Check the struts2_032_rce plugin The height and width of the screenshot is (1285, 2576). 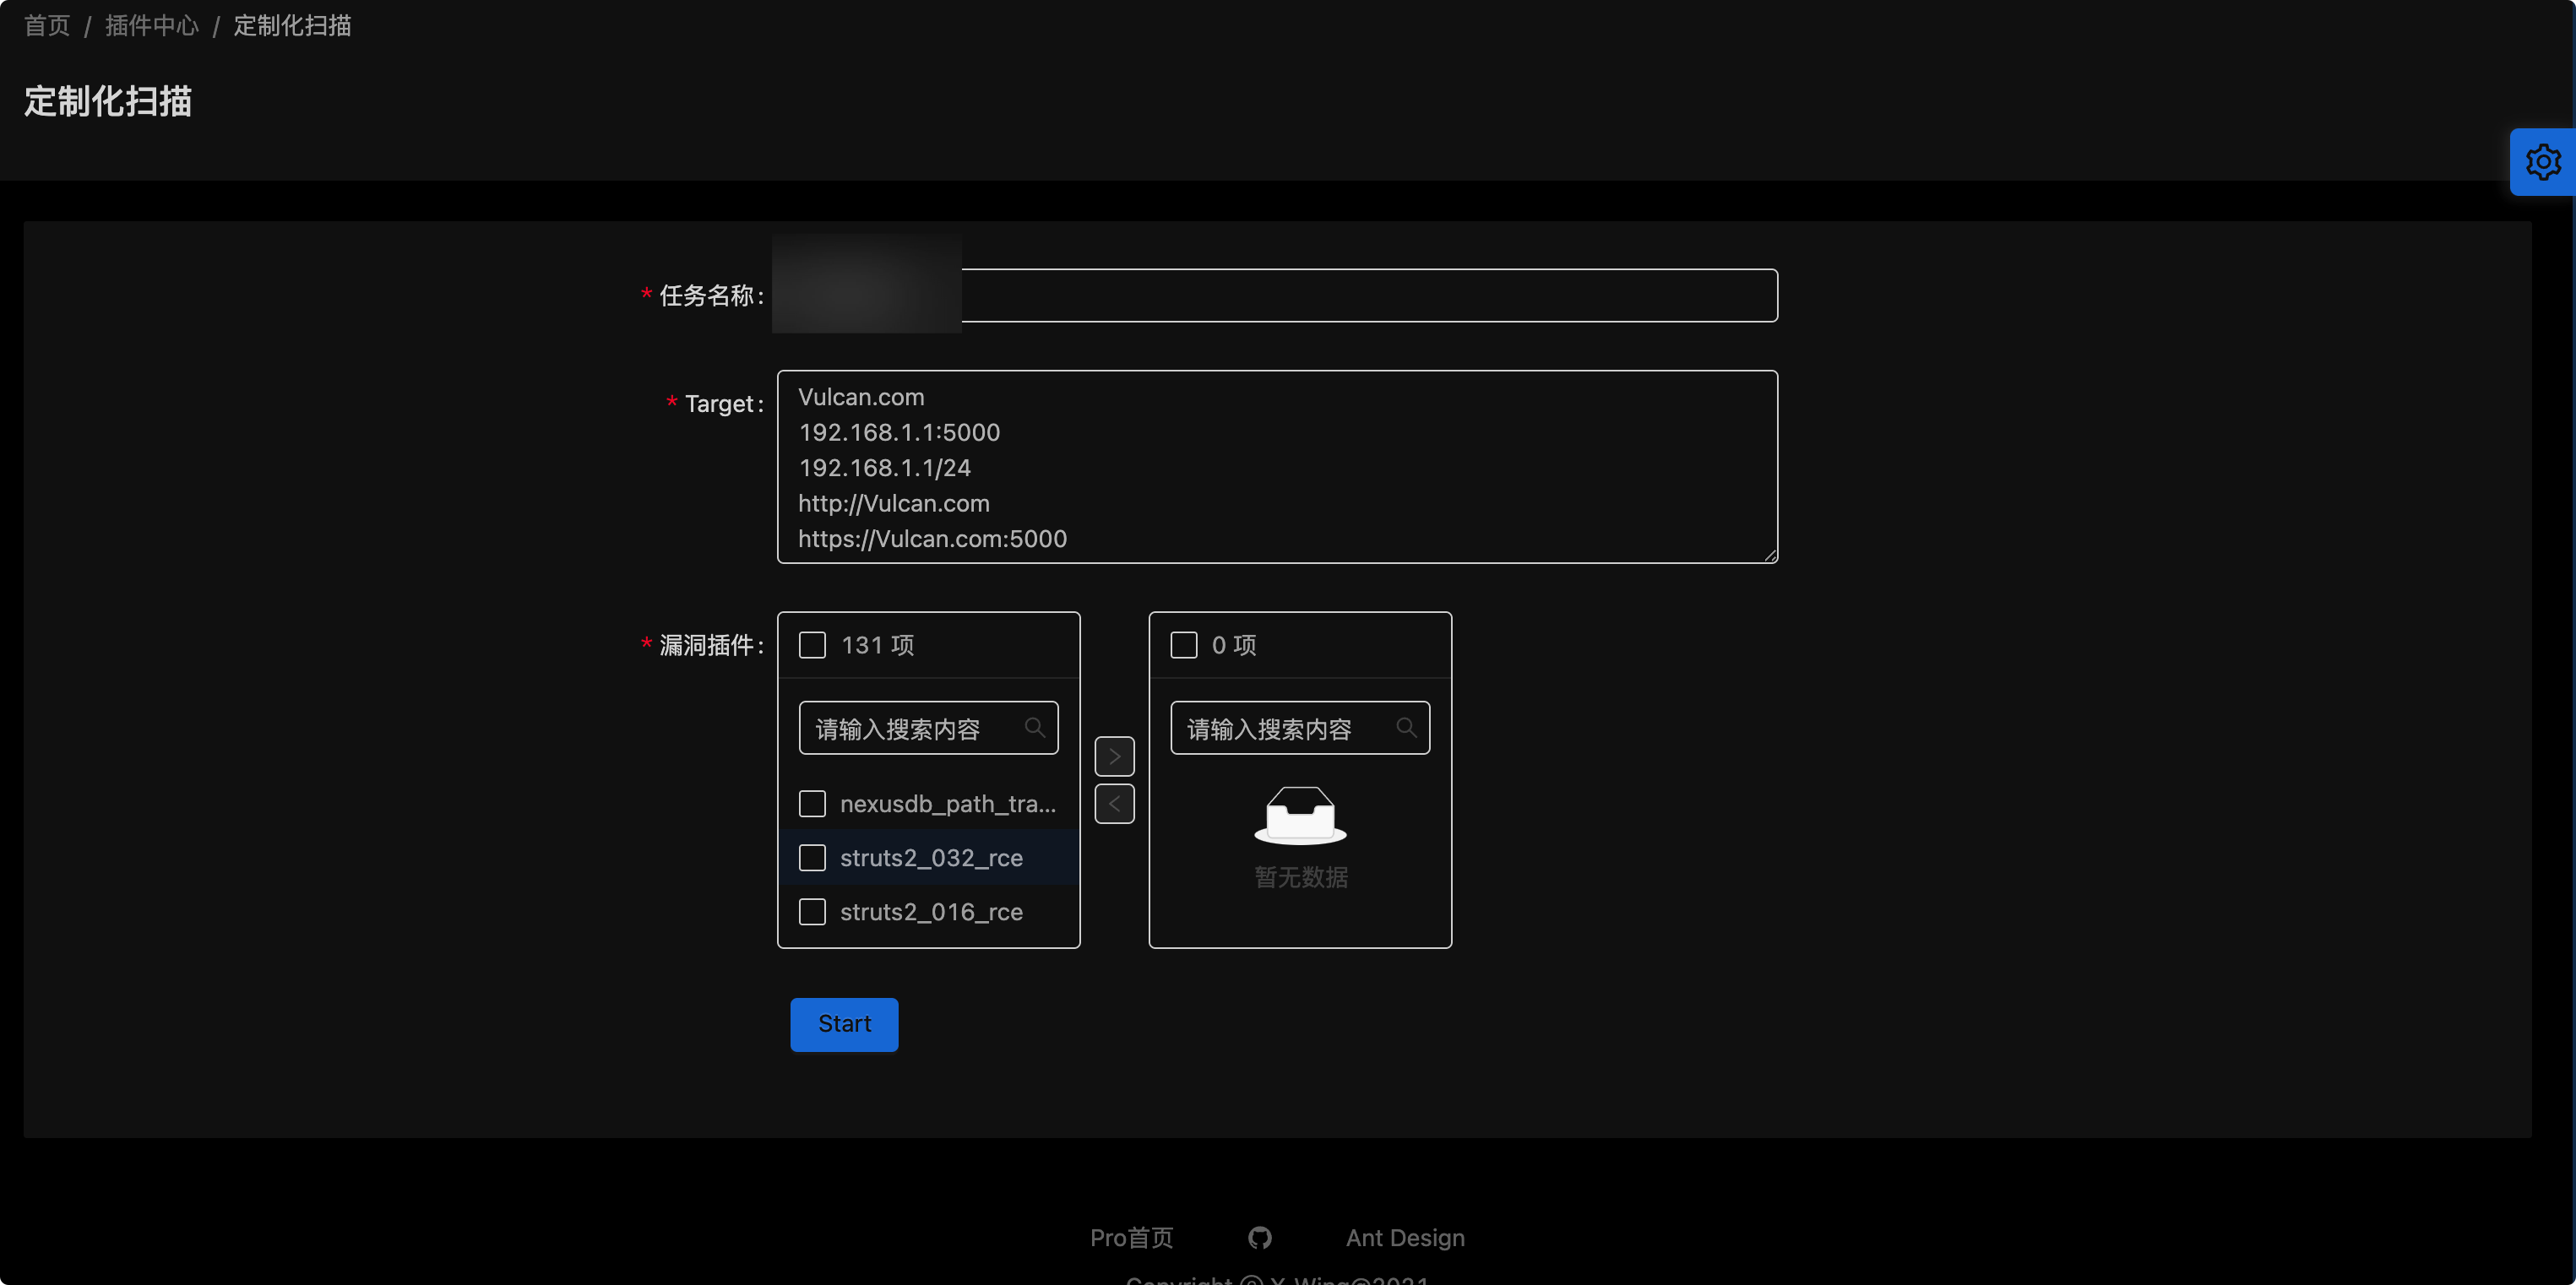[x=812, y=858]
